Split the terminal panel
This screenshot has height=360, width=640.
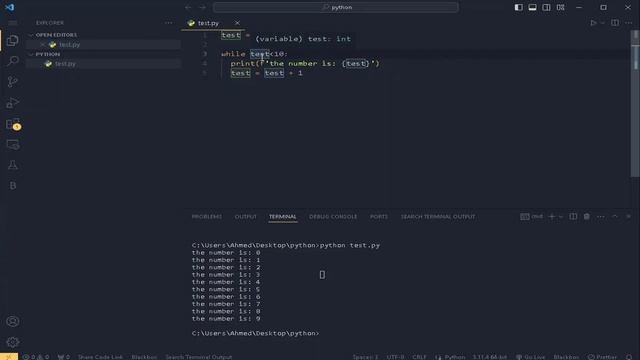pos(573,217)
